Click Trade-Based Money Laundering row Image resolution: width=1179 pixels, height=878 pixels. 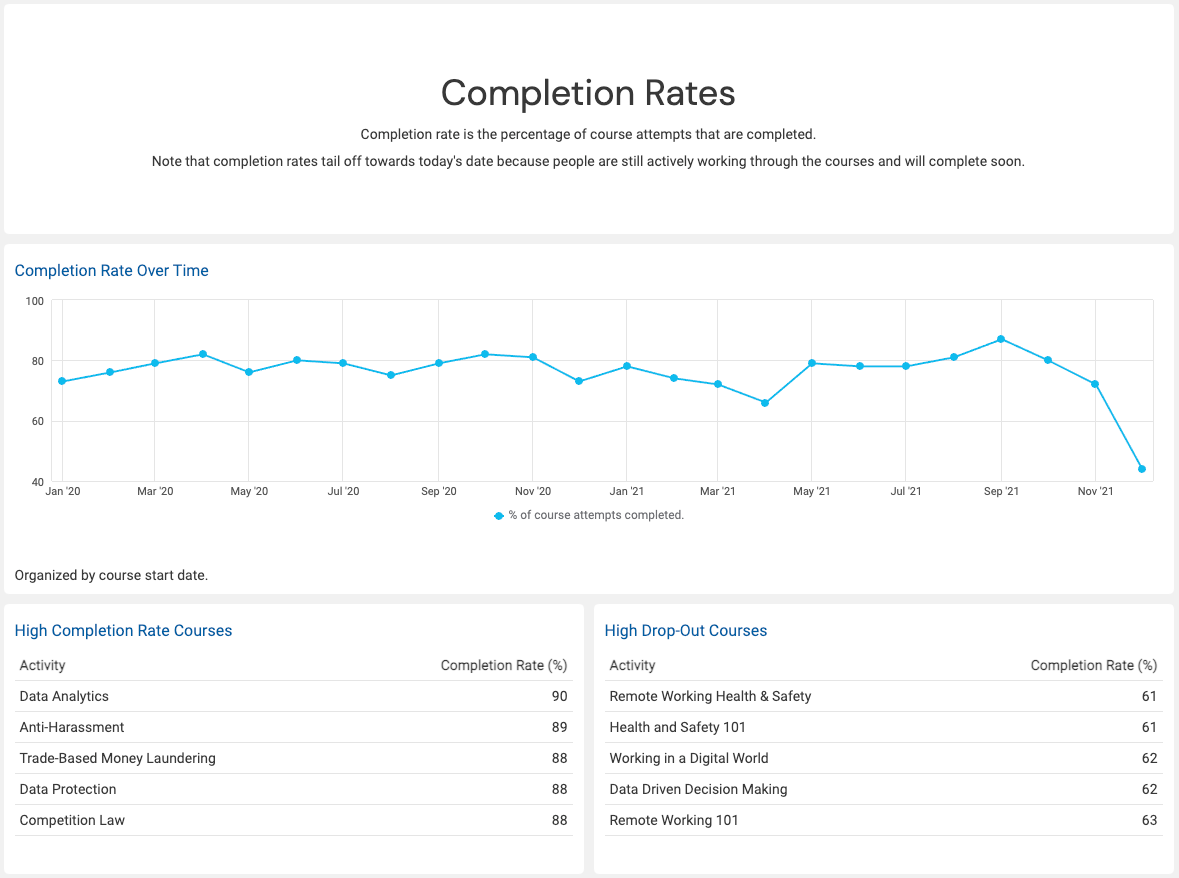point(293,758)
